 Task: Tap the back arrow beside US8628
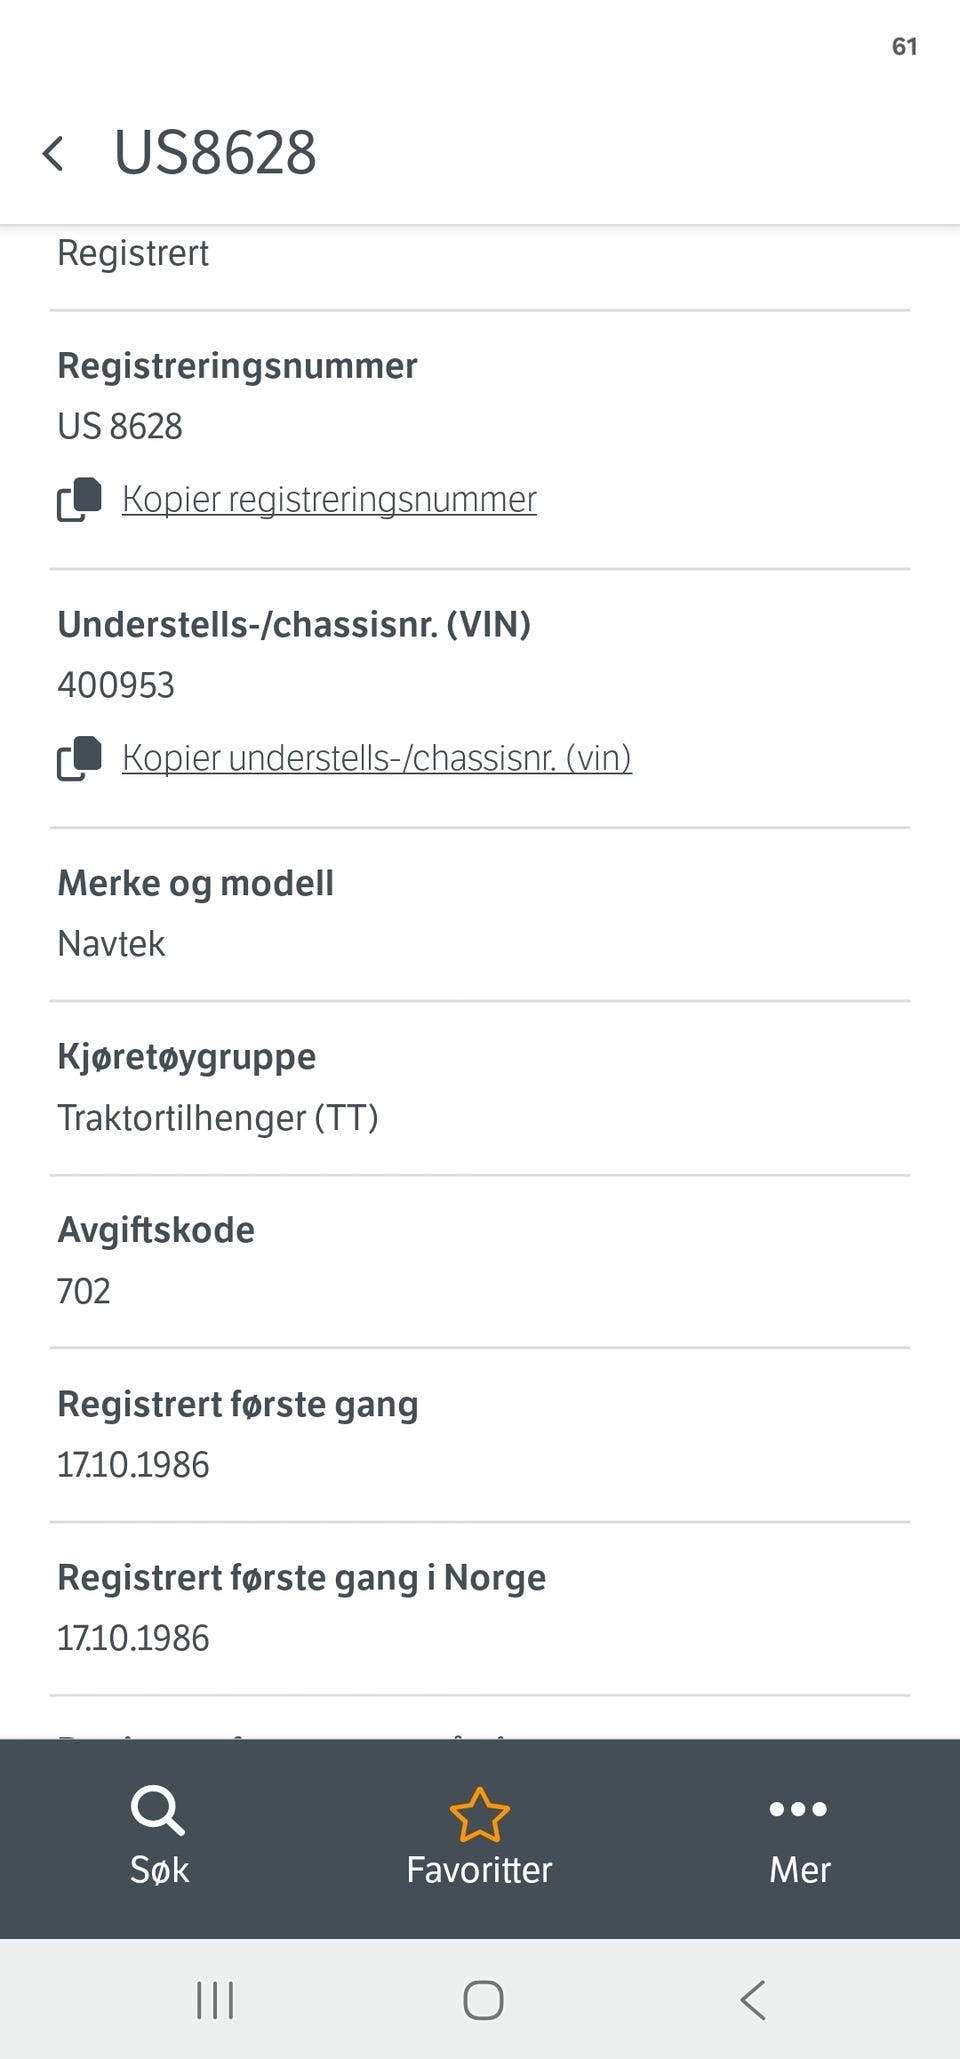pos(53,154)
